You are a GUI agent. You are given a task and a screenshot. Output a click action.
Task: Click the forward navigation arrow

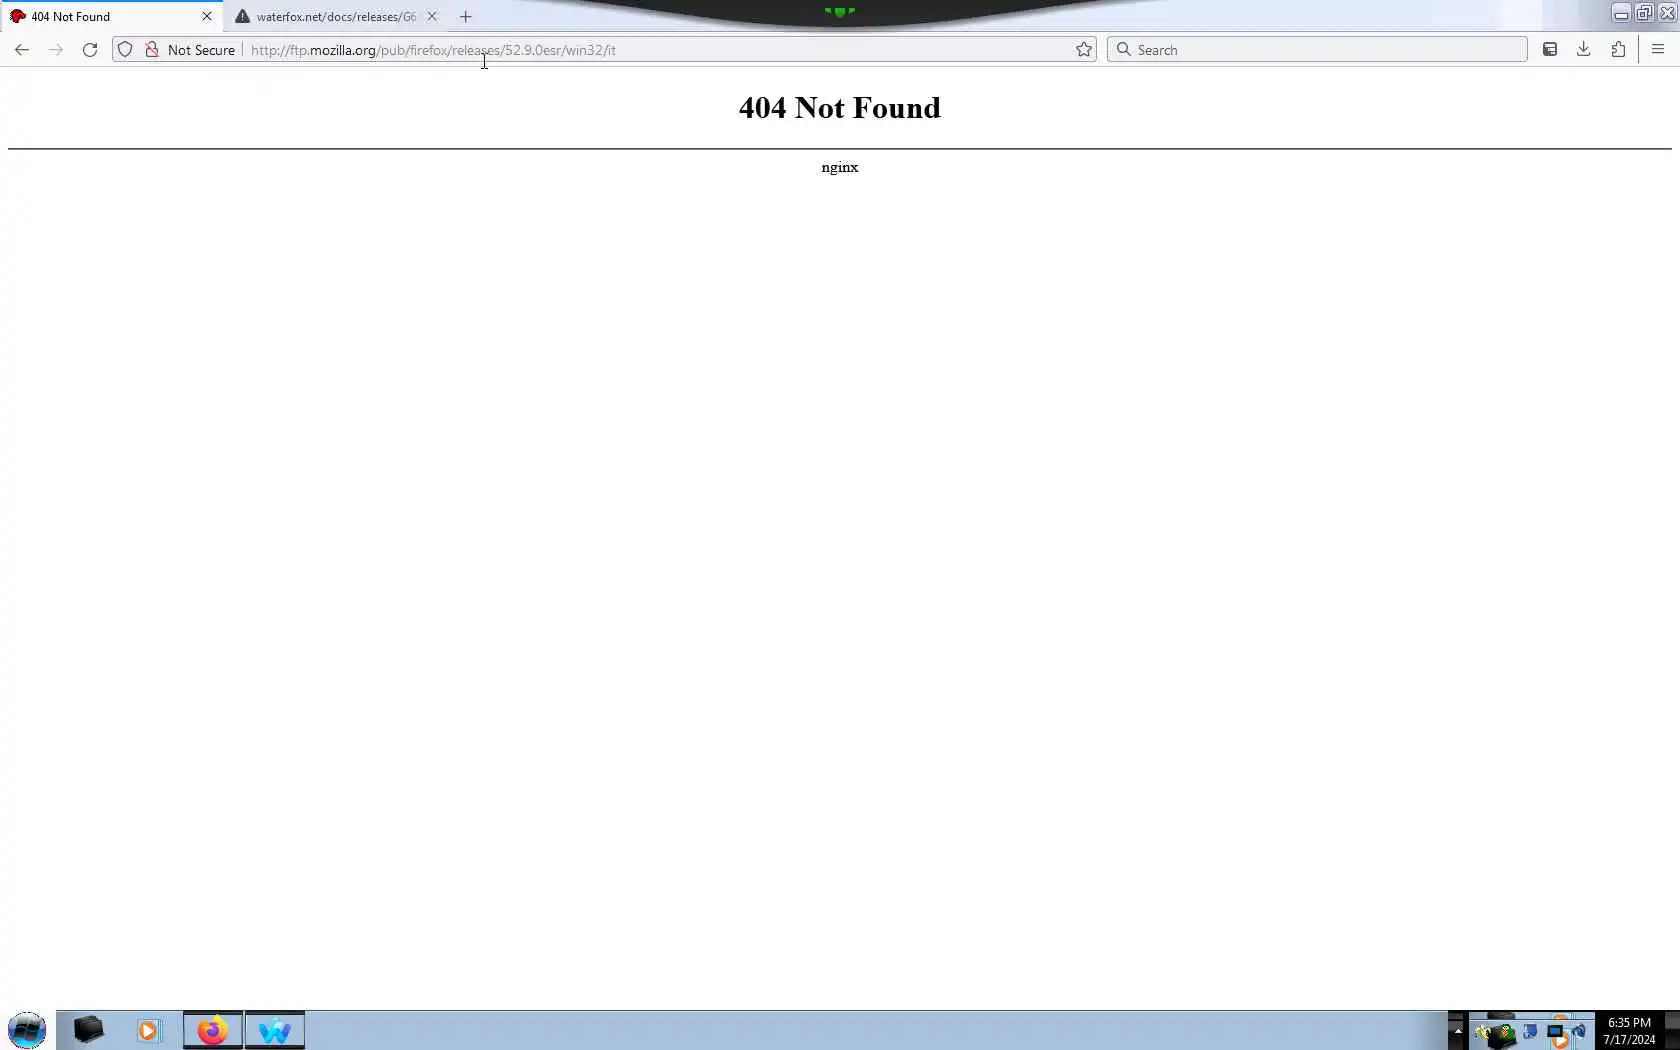pyautogui.click(x=56, y=50)
